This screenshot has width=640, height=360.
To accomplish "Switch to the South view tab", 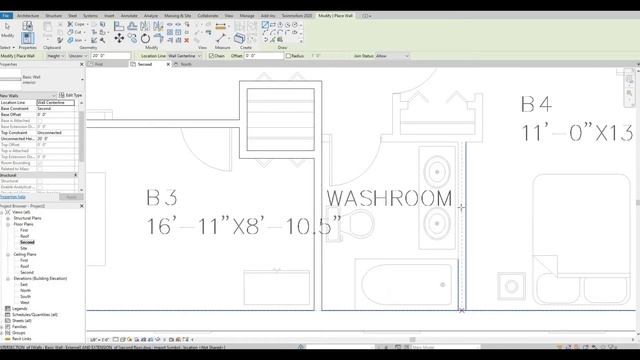I will [x=186, y=64].
